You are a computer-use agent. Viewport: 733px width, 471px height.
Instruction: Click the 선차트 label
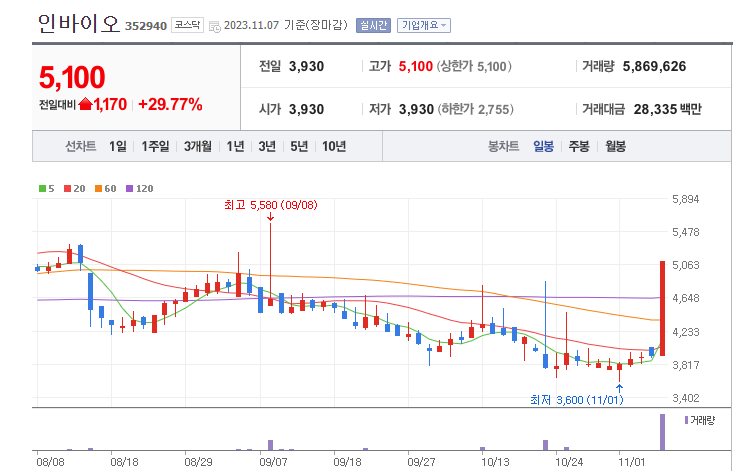click(x=80, y=146)
